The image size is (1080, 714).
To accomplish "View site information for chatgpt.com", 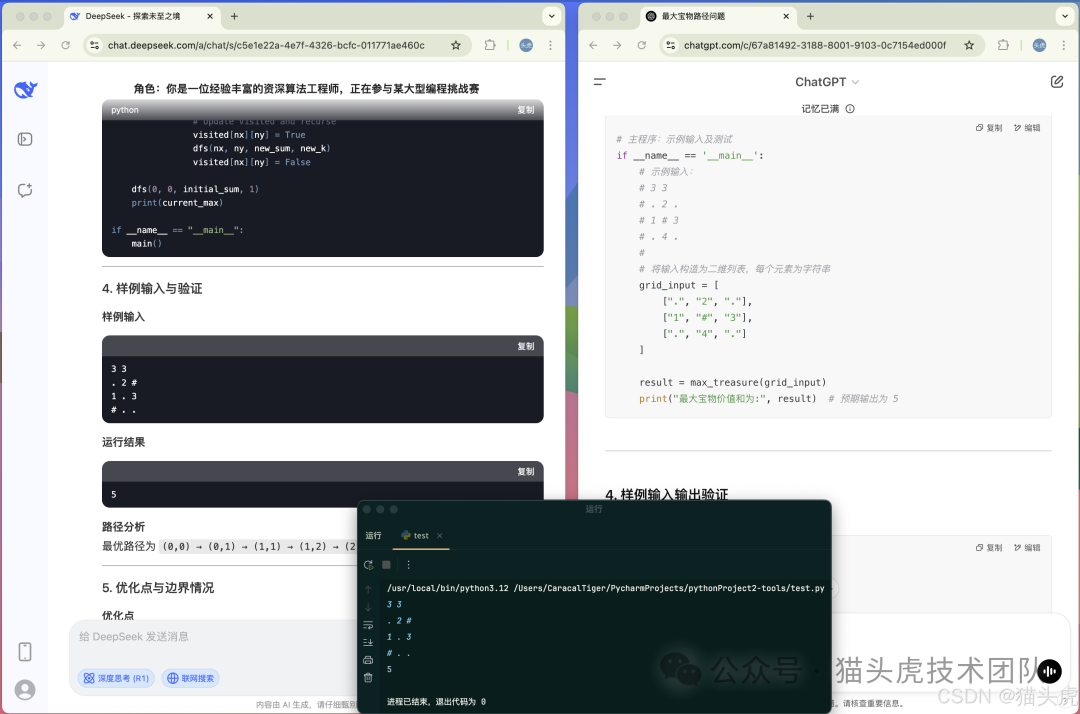I will coord(670,45).
